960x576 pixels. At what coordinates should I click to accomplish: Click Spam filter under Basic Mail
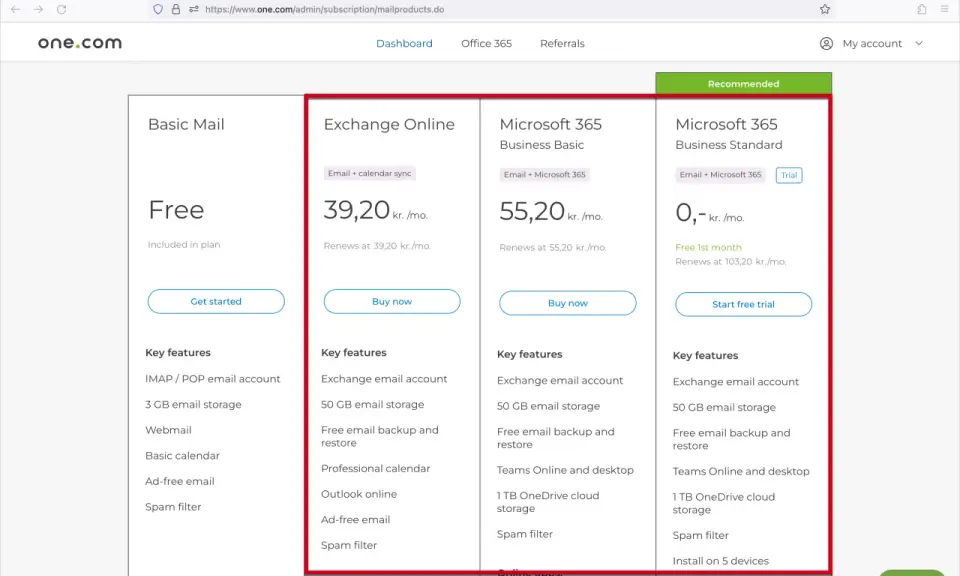173,507
